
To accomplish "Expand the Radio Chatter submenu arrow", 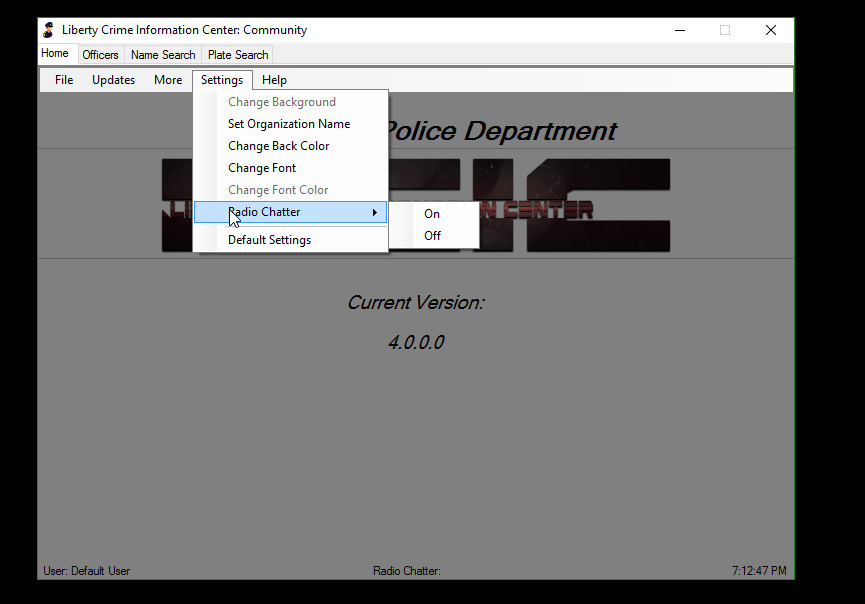I will click(x=375, y=212).
